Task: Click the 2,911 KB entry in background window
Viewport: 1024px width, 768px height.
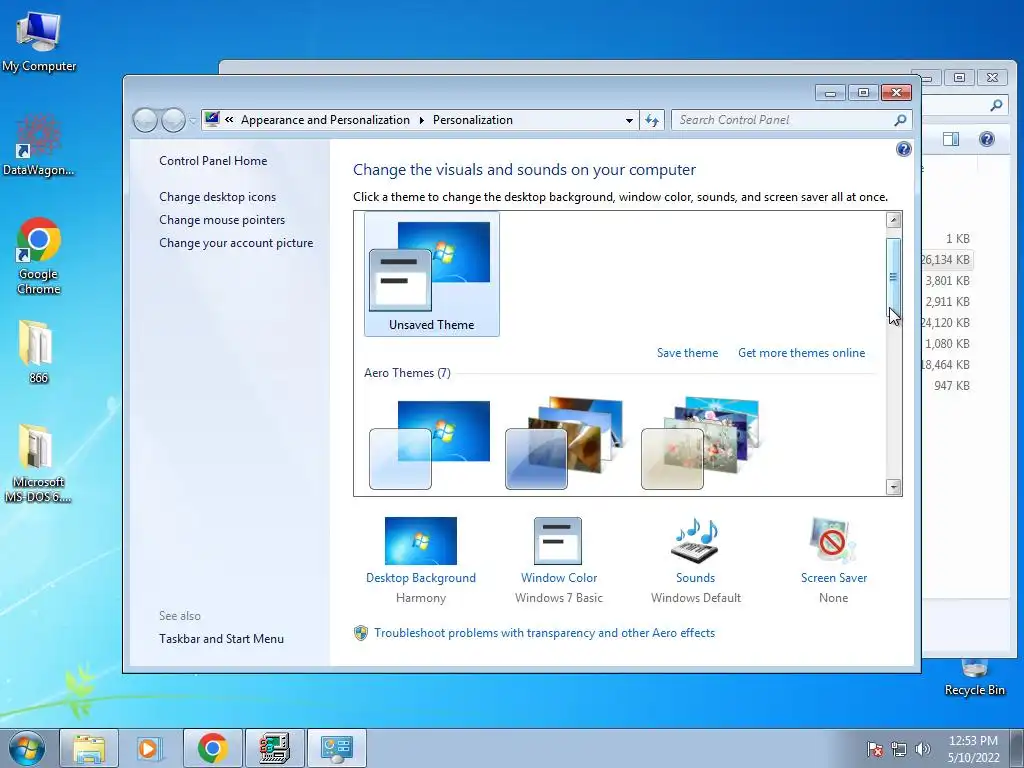Action: [x=947, y=302]
